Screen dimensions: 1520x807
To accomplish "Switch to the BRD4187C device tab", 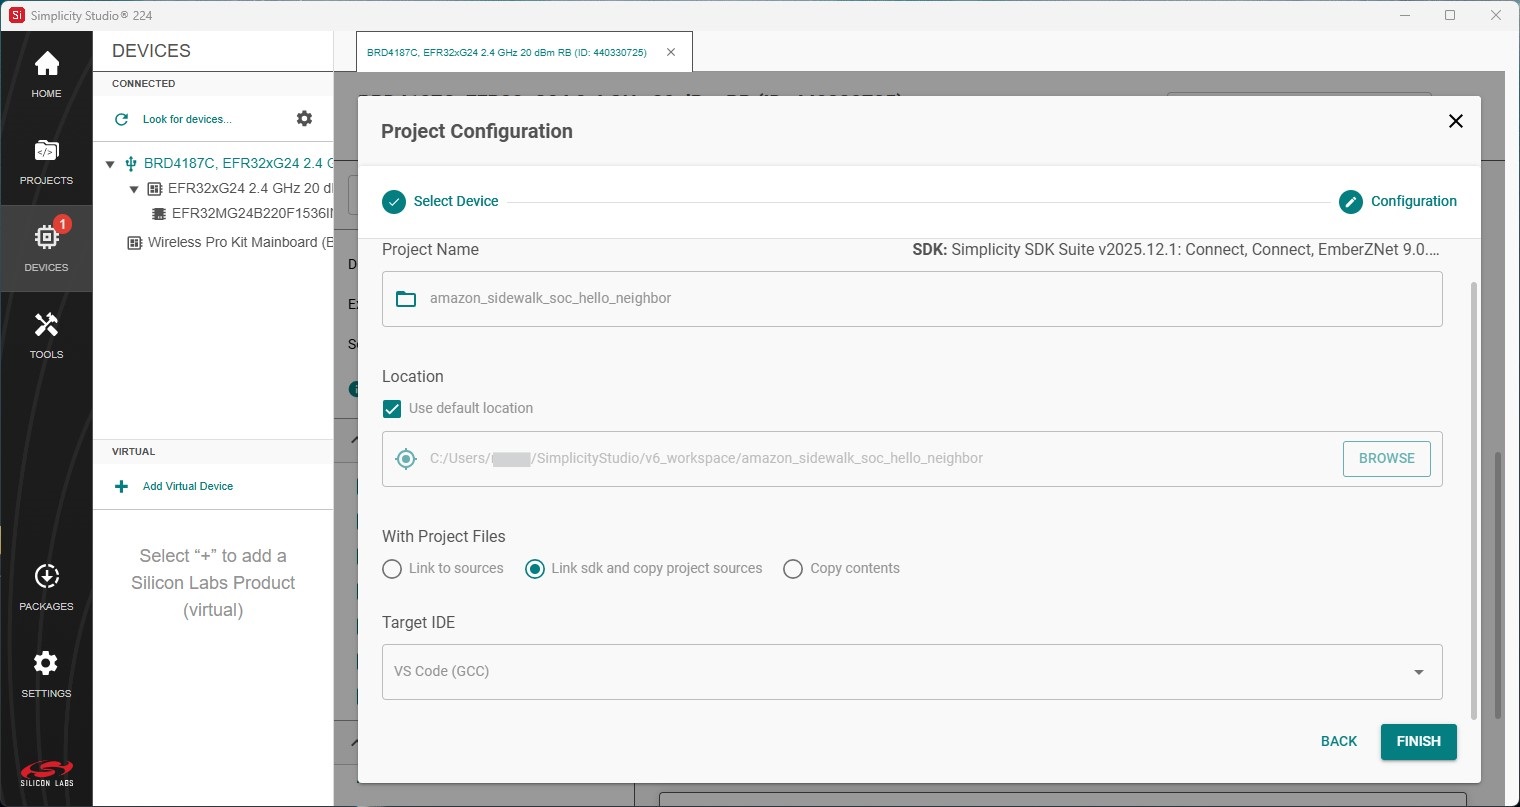I will (x=507, y=52).
